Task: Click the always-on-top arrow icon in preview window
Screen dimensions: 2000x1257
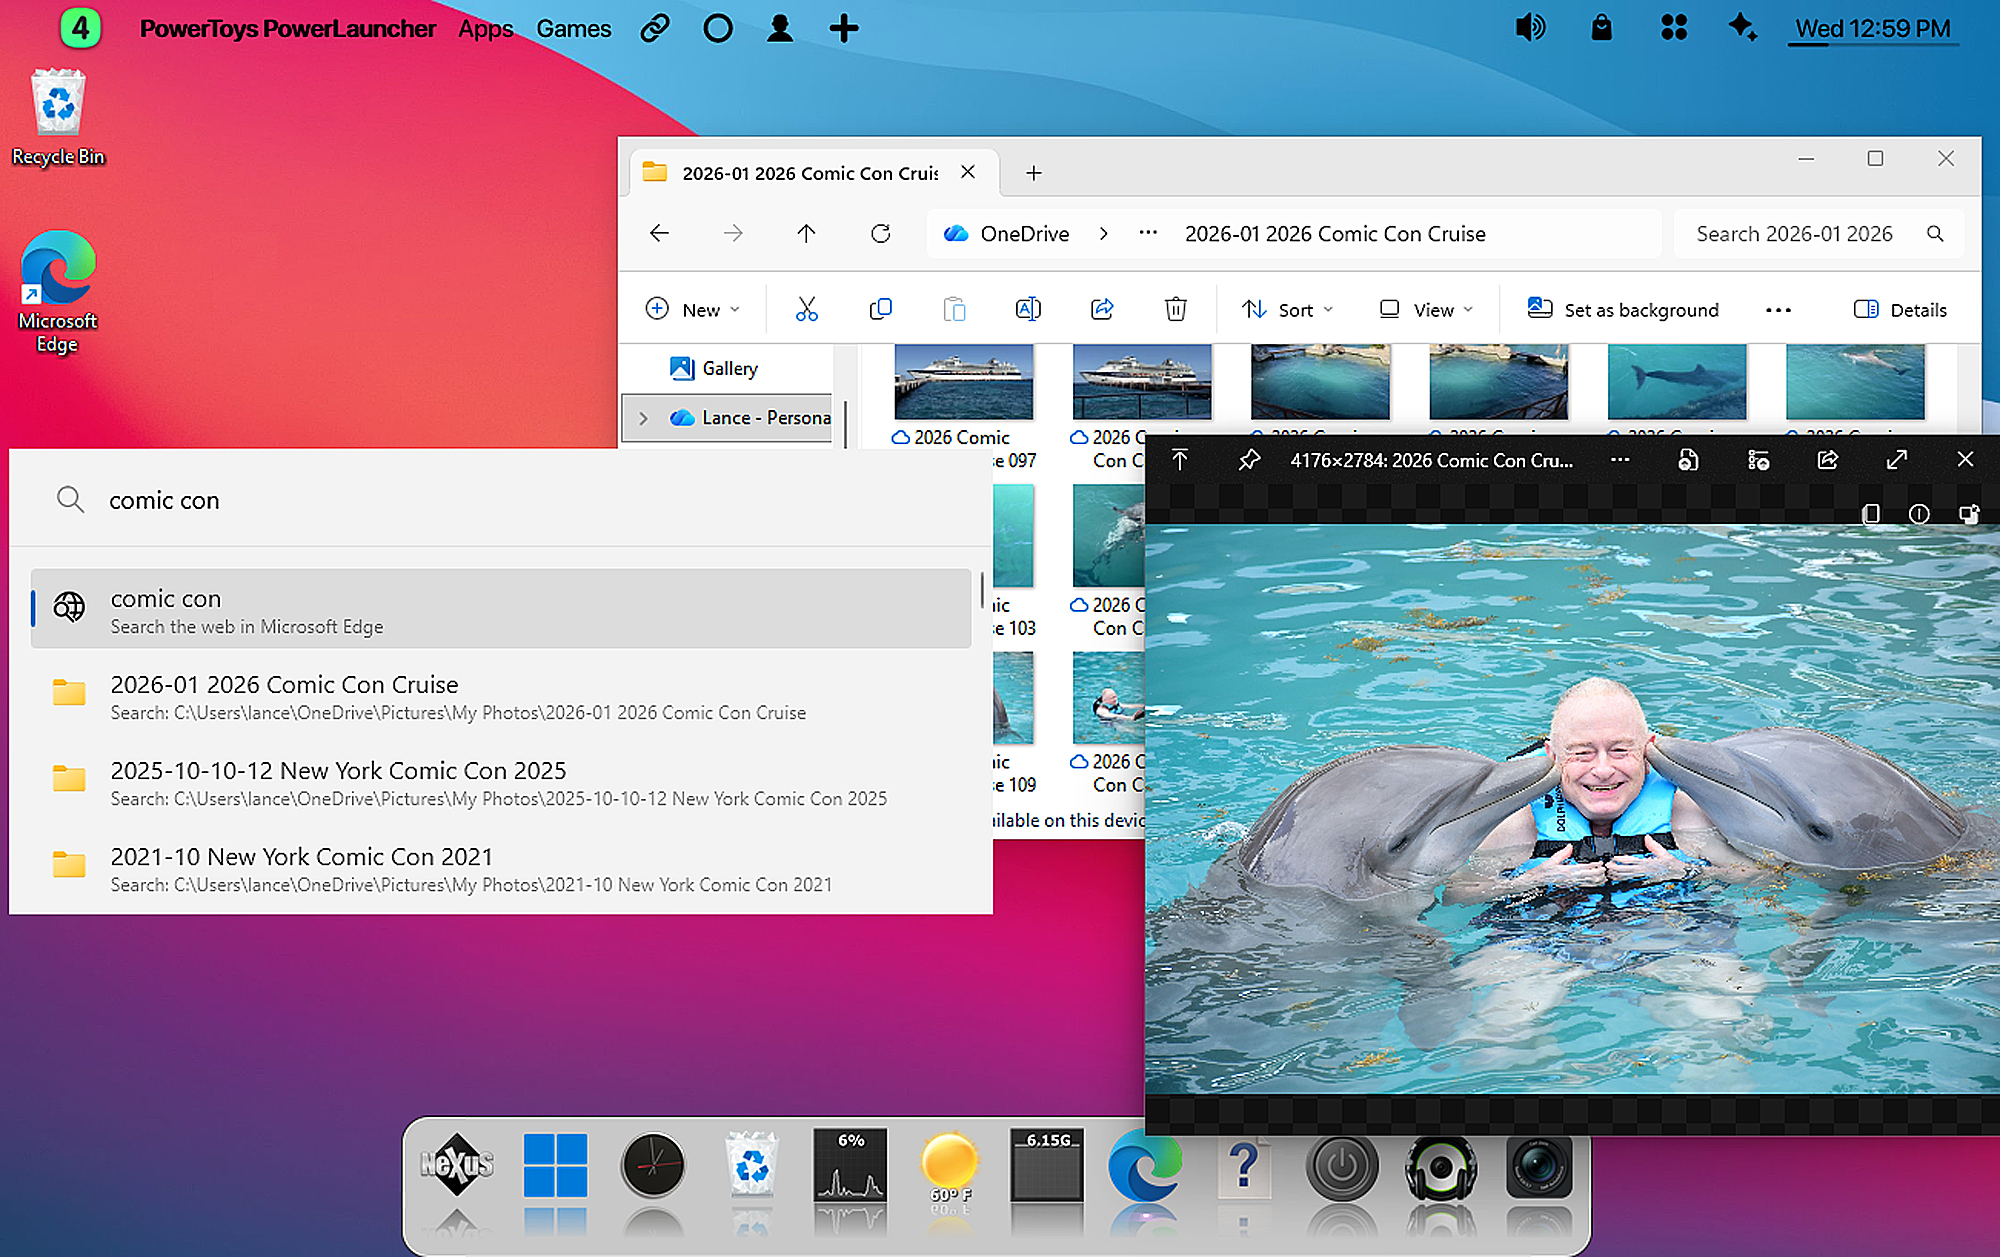Action: (1180, 460)
